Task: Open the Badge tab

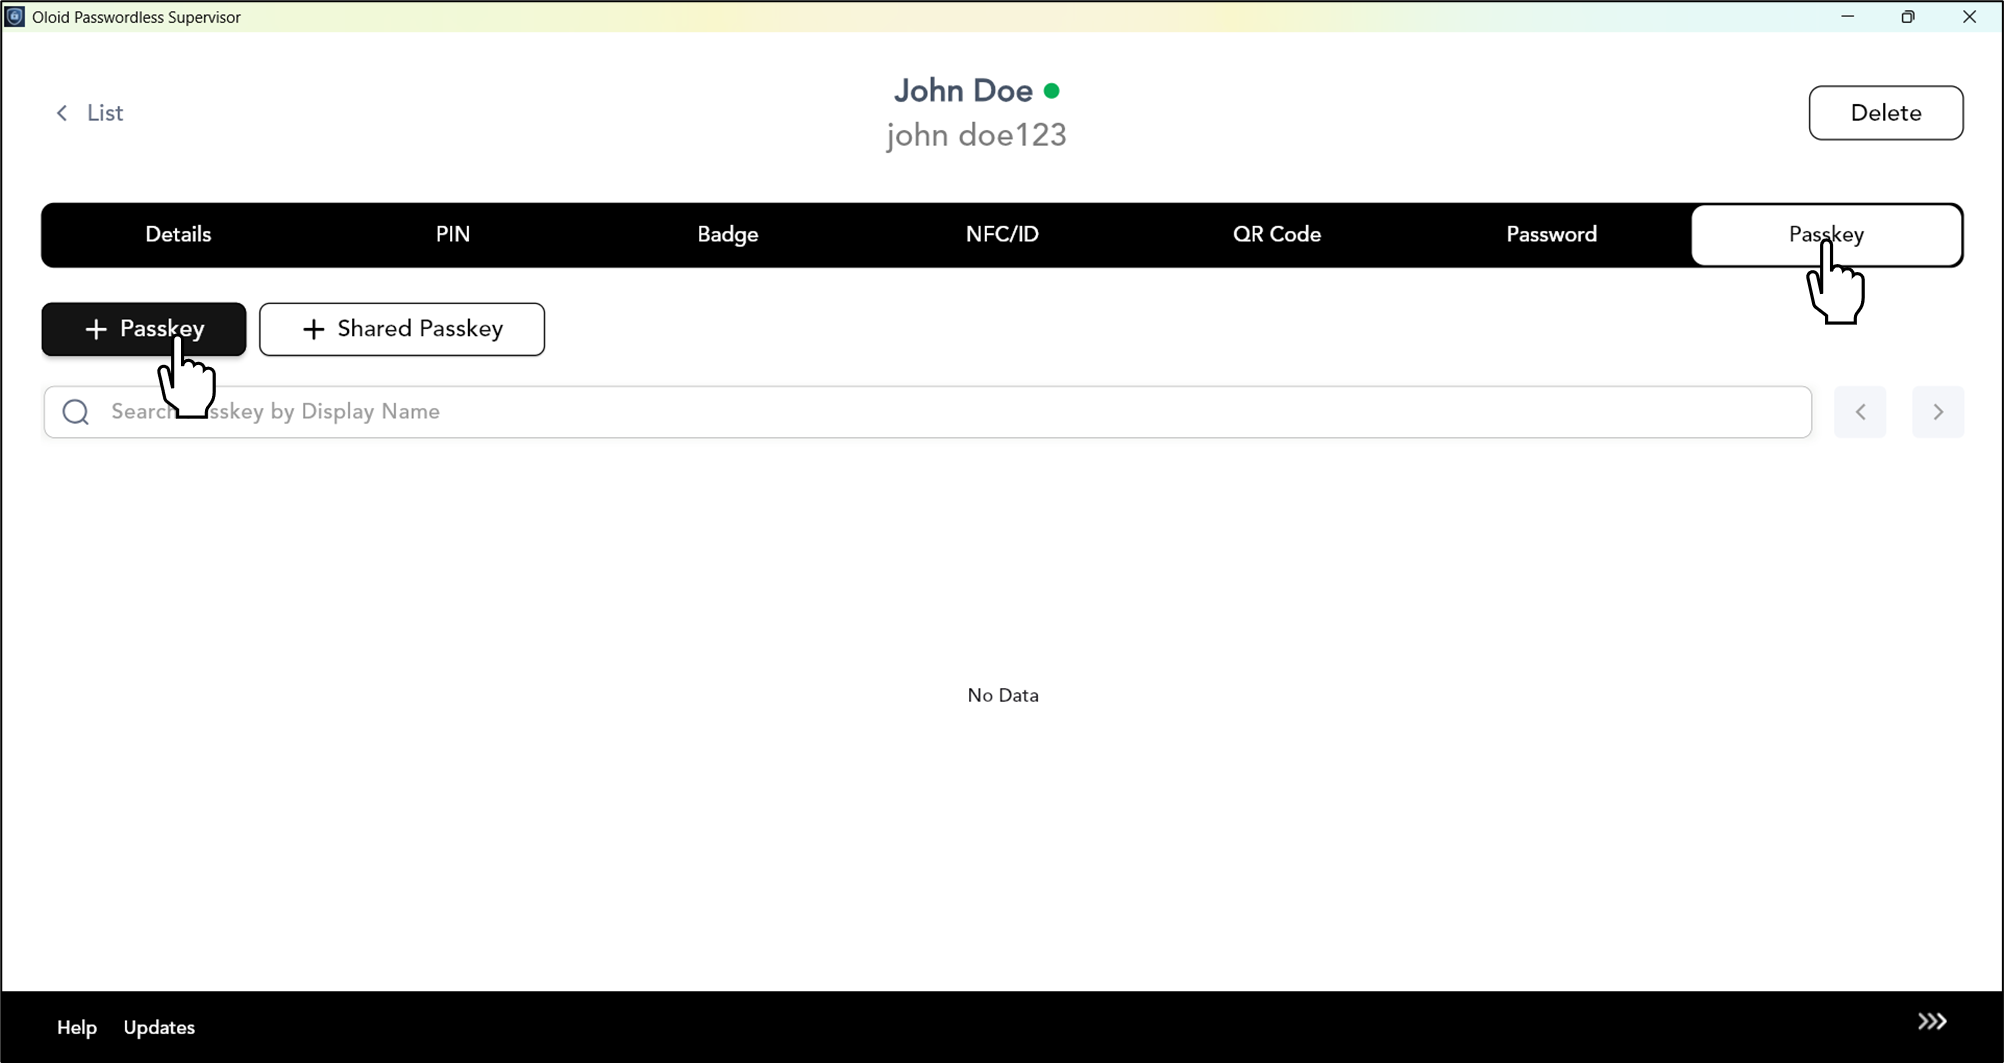Action: point(728,235)
